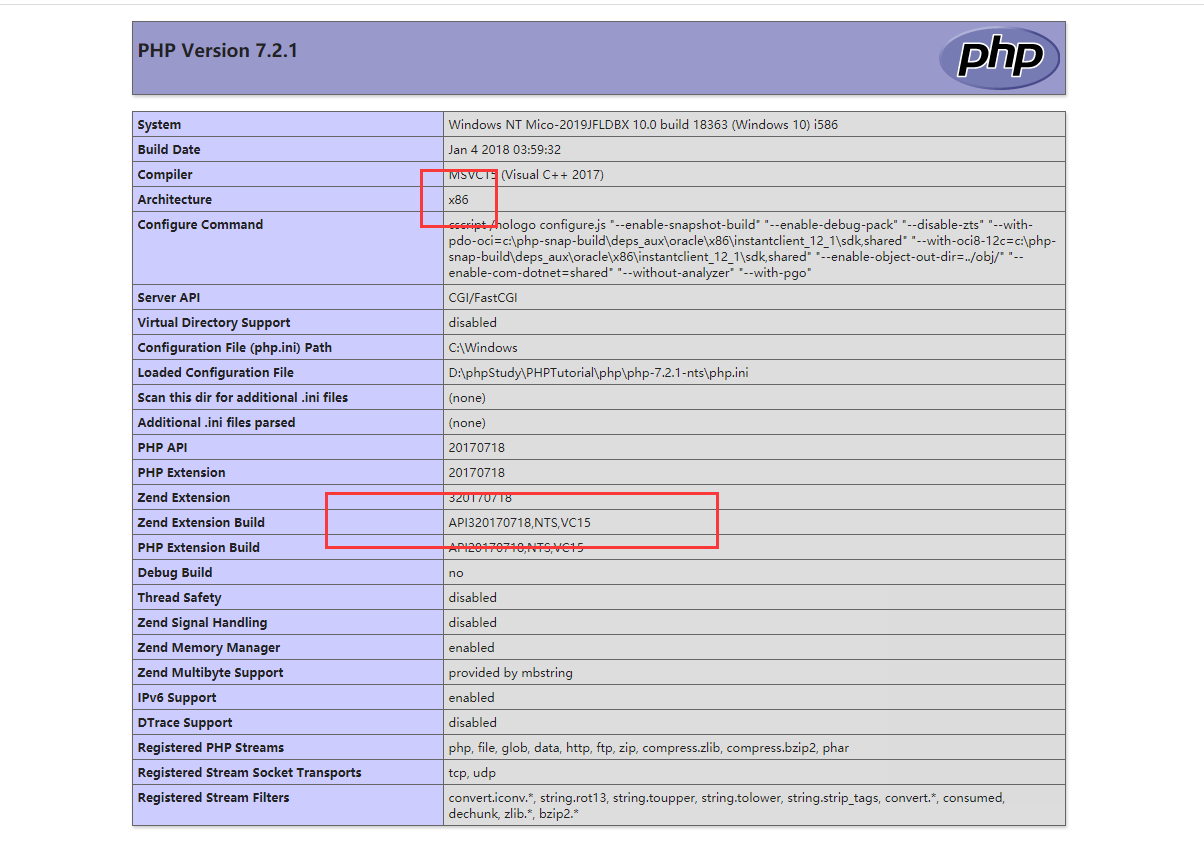Click 'Configuration File (php.ini) Path' label
Screen dimensions: 1204x841
(x=235, y=348)
